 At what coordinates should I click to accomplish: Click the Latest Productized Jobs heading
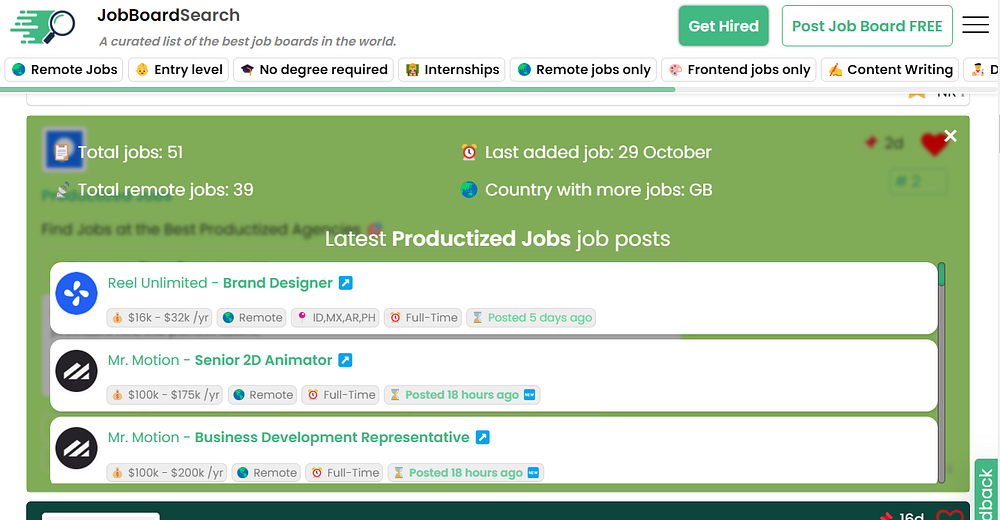pos(497,239)
